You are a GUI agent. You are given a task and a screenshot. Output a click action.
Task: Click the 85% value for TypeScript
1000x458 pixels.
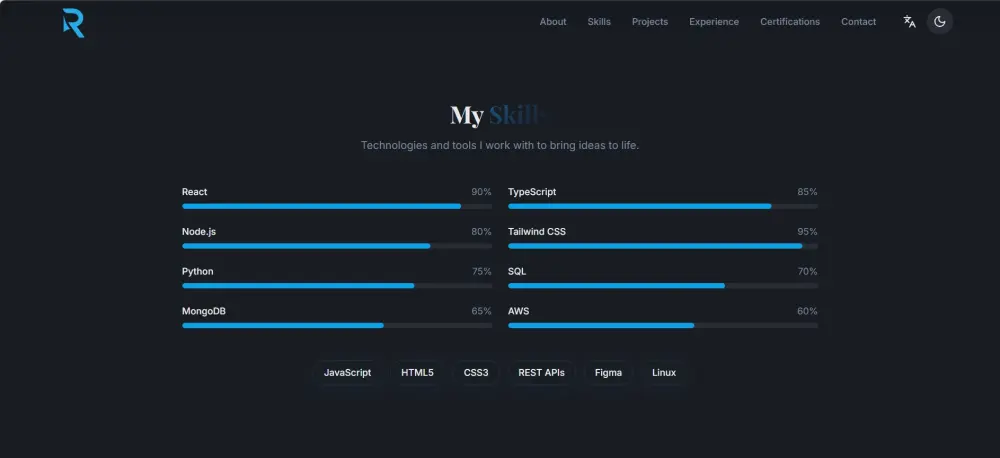click(x=807, y=192)
